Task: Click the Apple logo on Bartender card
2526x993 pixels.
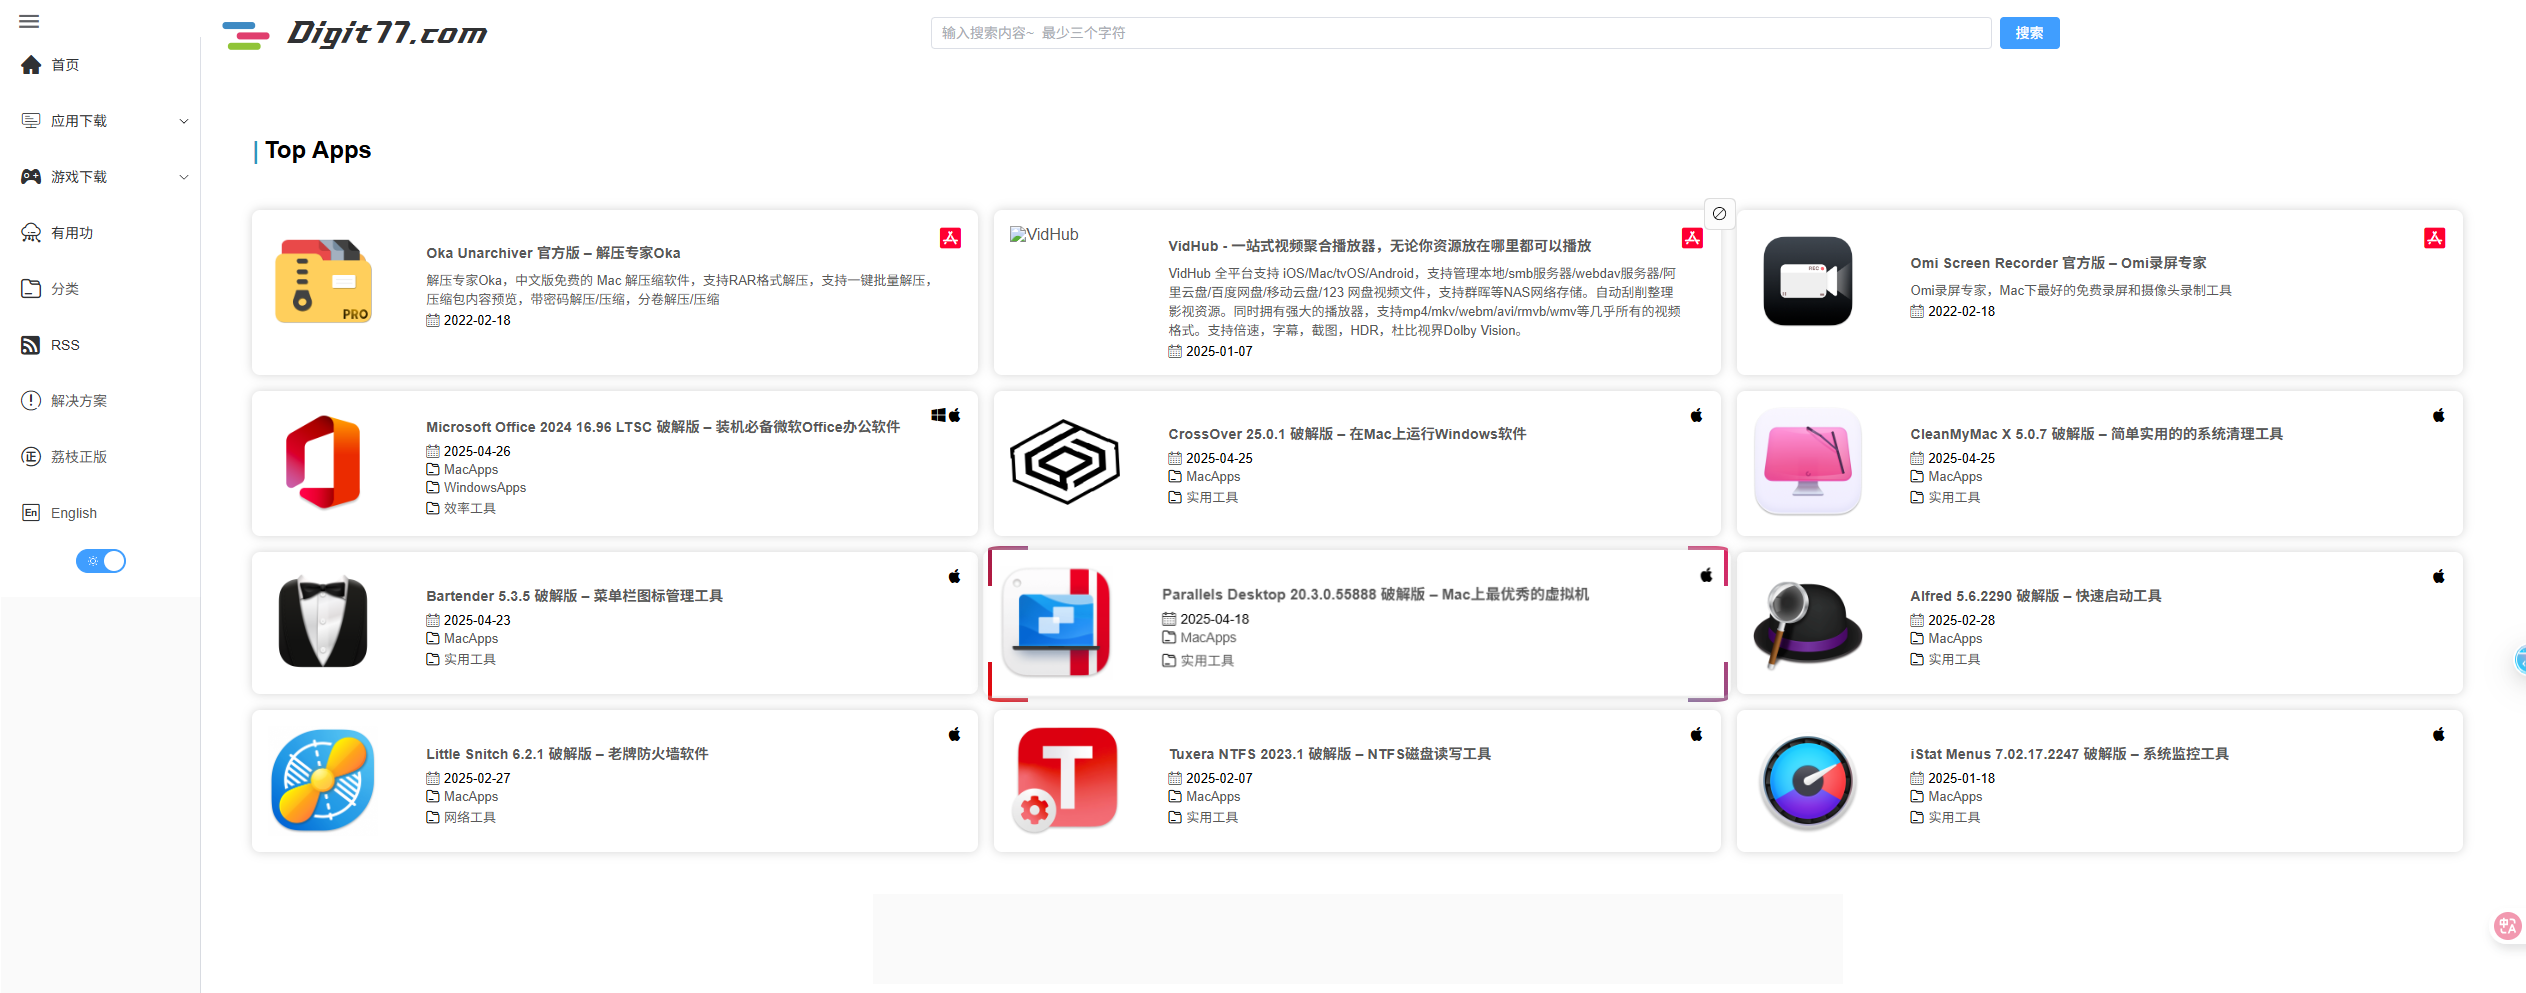Action: click(x=954, y=576)
